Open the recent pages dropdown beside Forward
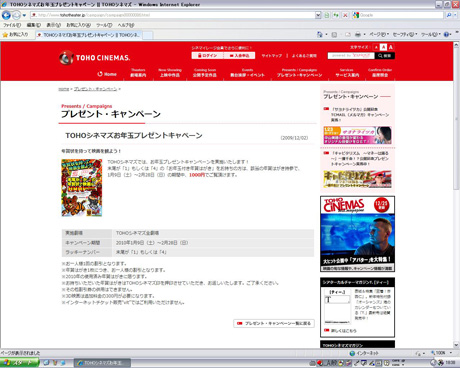 [x=24, y=15]
